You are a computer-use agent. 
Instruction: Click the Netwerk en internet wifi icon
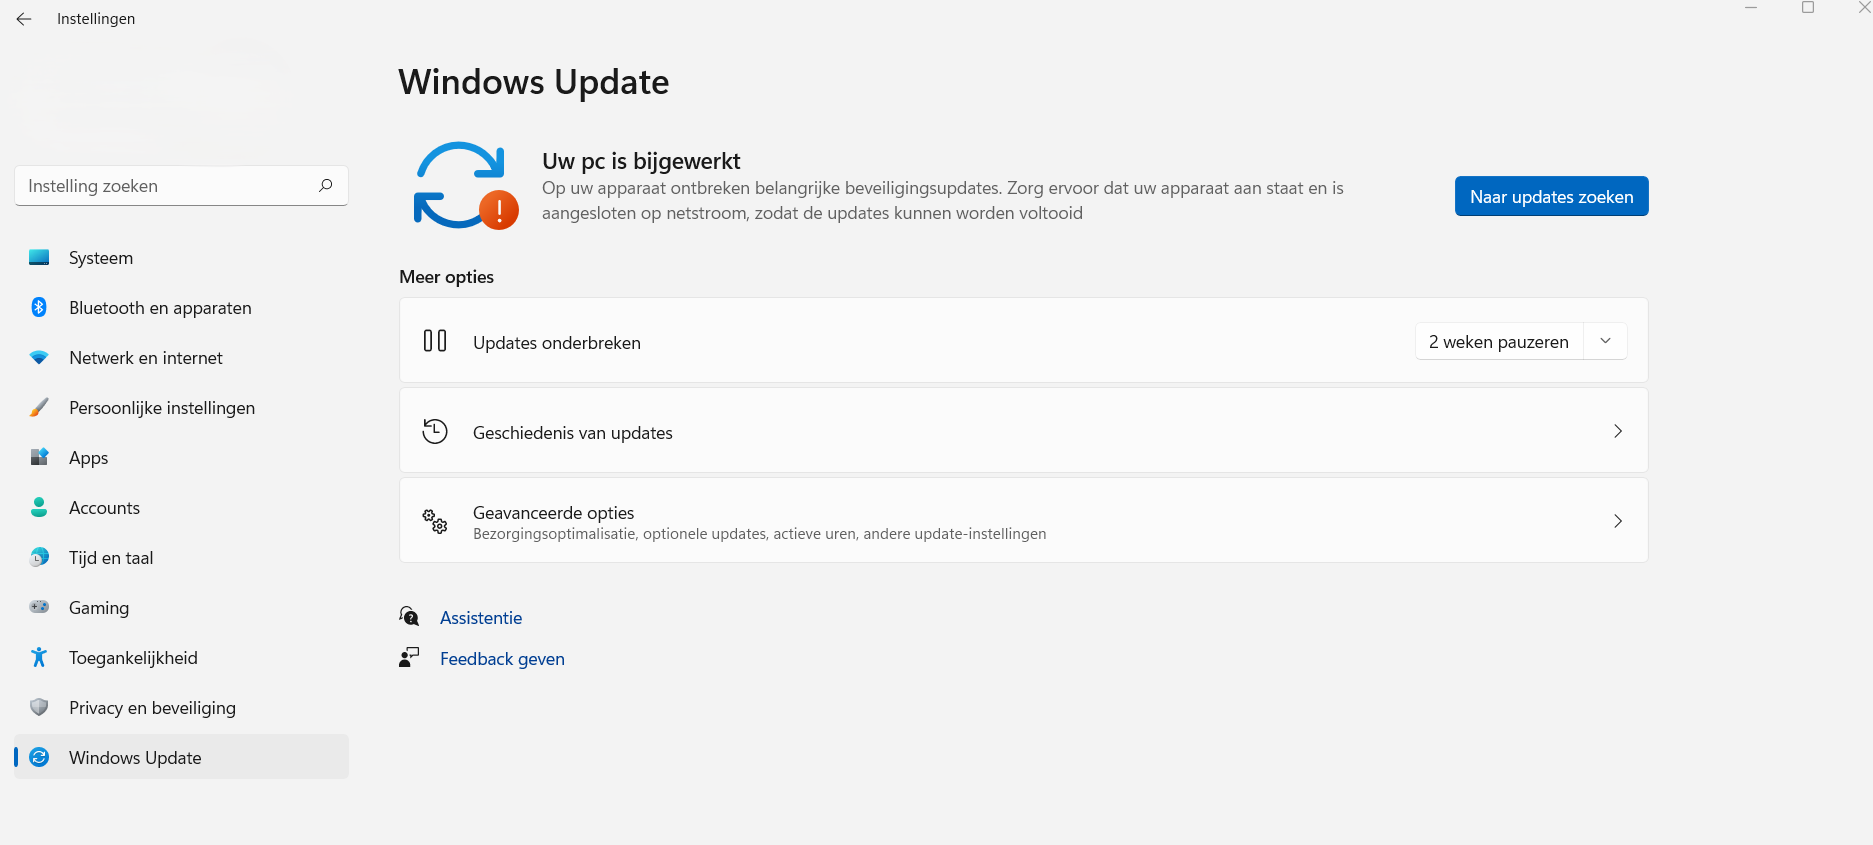[x=39, y=357]
